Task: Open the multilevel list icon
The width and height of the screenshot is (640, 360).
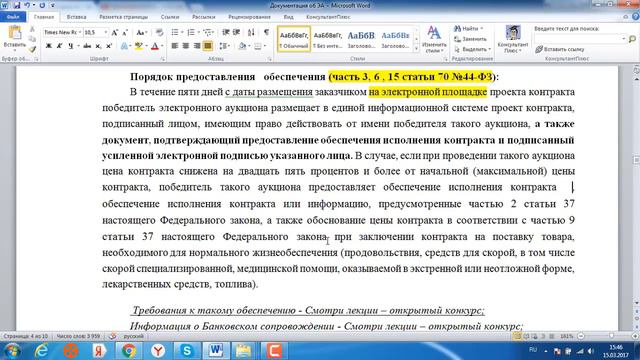Action: (207, 32)
